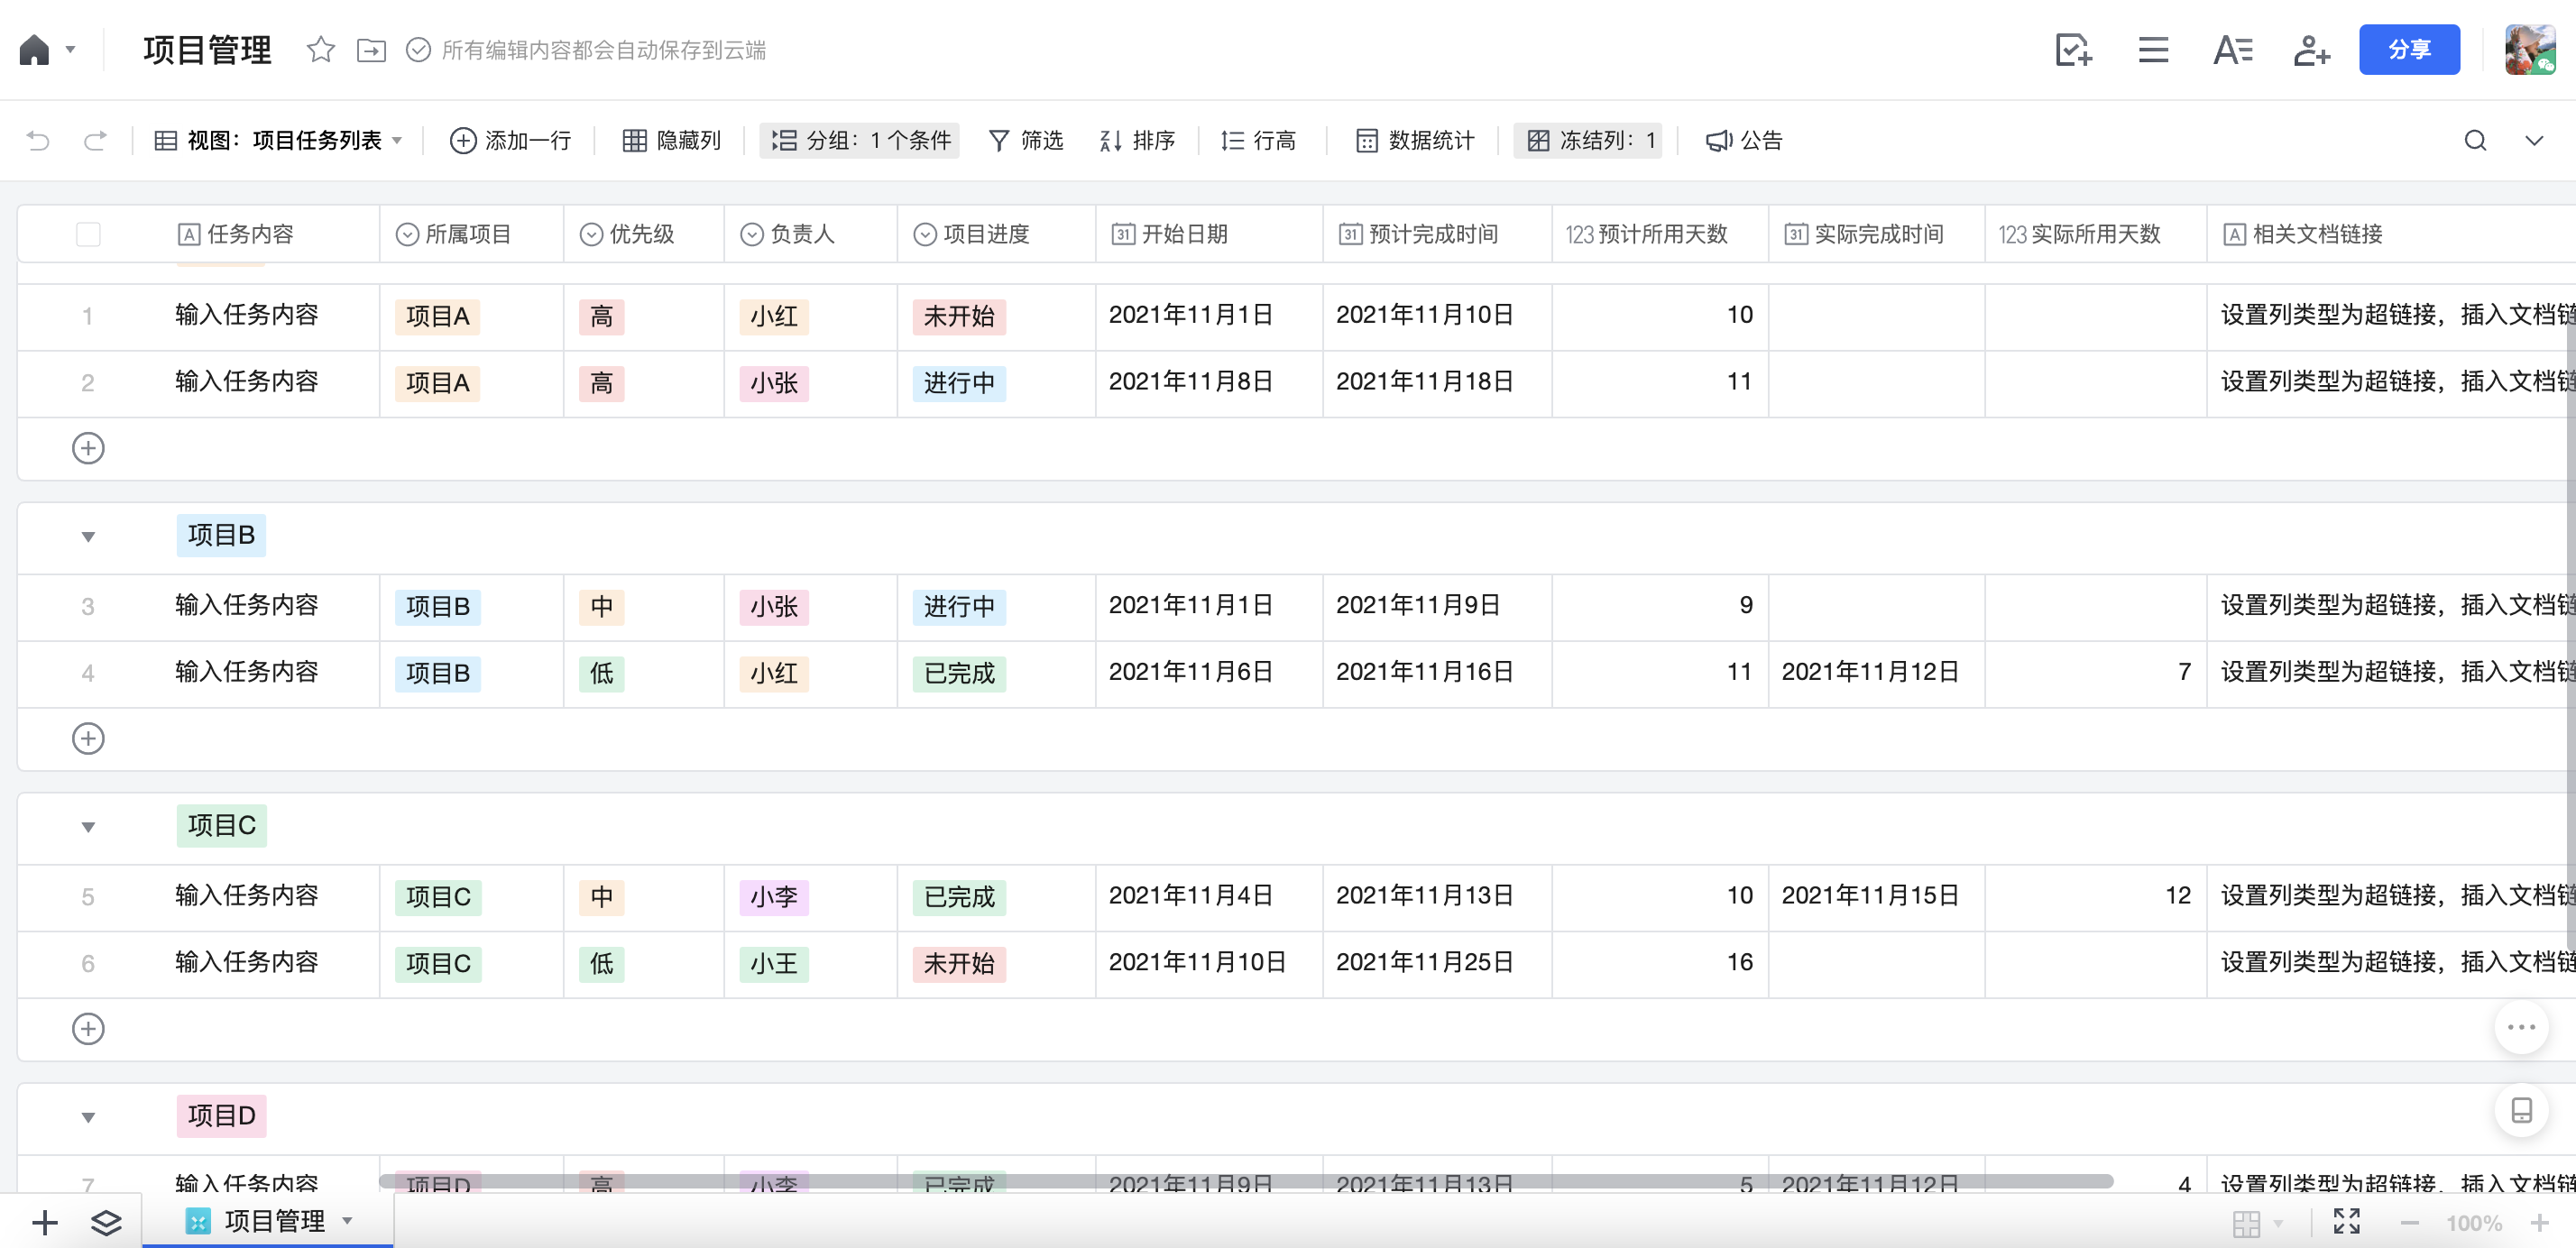Click the blue 分享 button
Viewport: 2576px width, 1248px height.
coord(2410,49)
